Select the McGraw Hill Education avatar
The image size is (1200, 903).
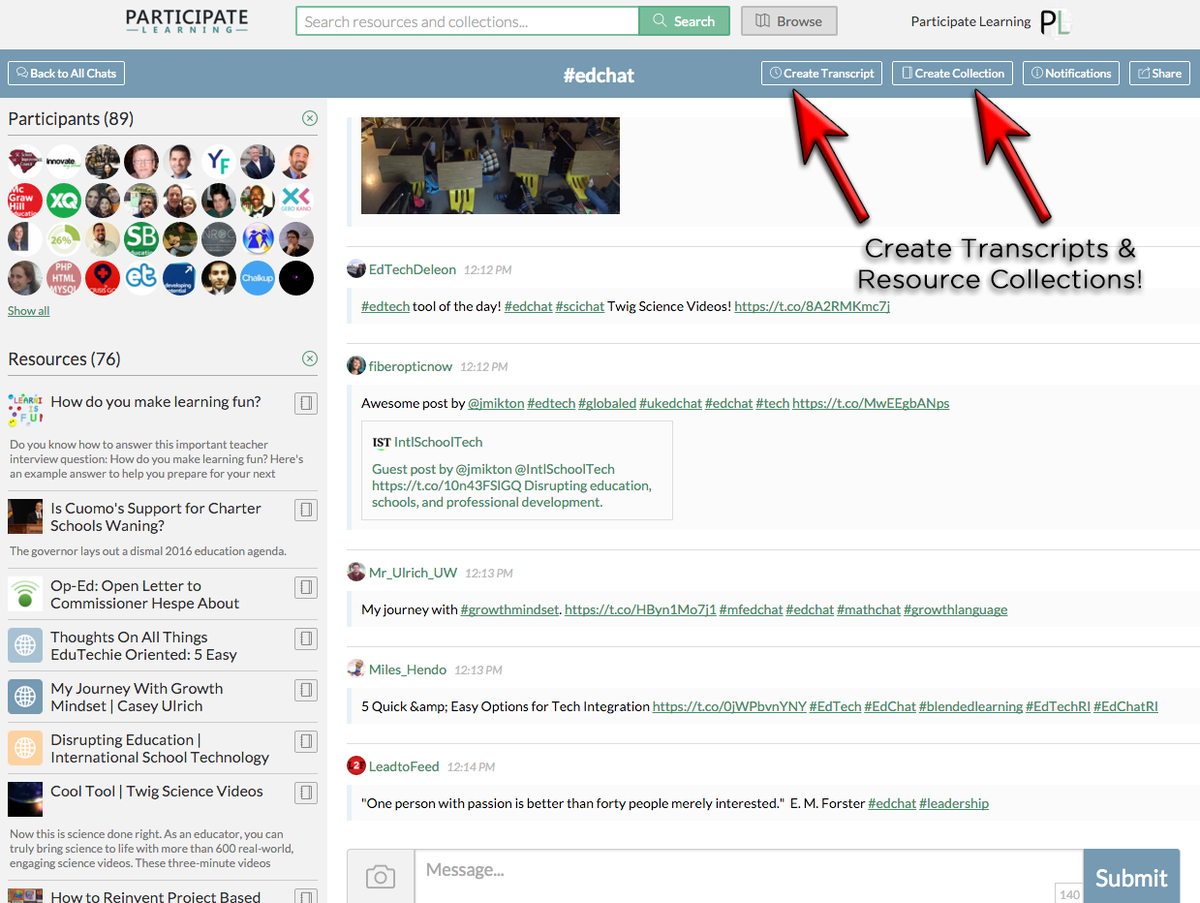click(25, 200)
